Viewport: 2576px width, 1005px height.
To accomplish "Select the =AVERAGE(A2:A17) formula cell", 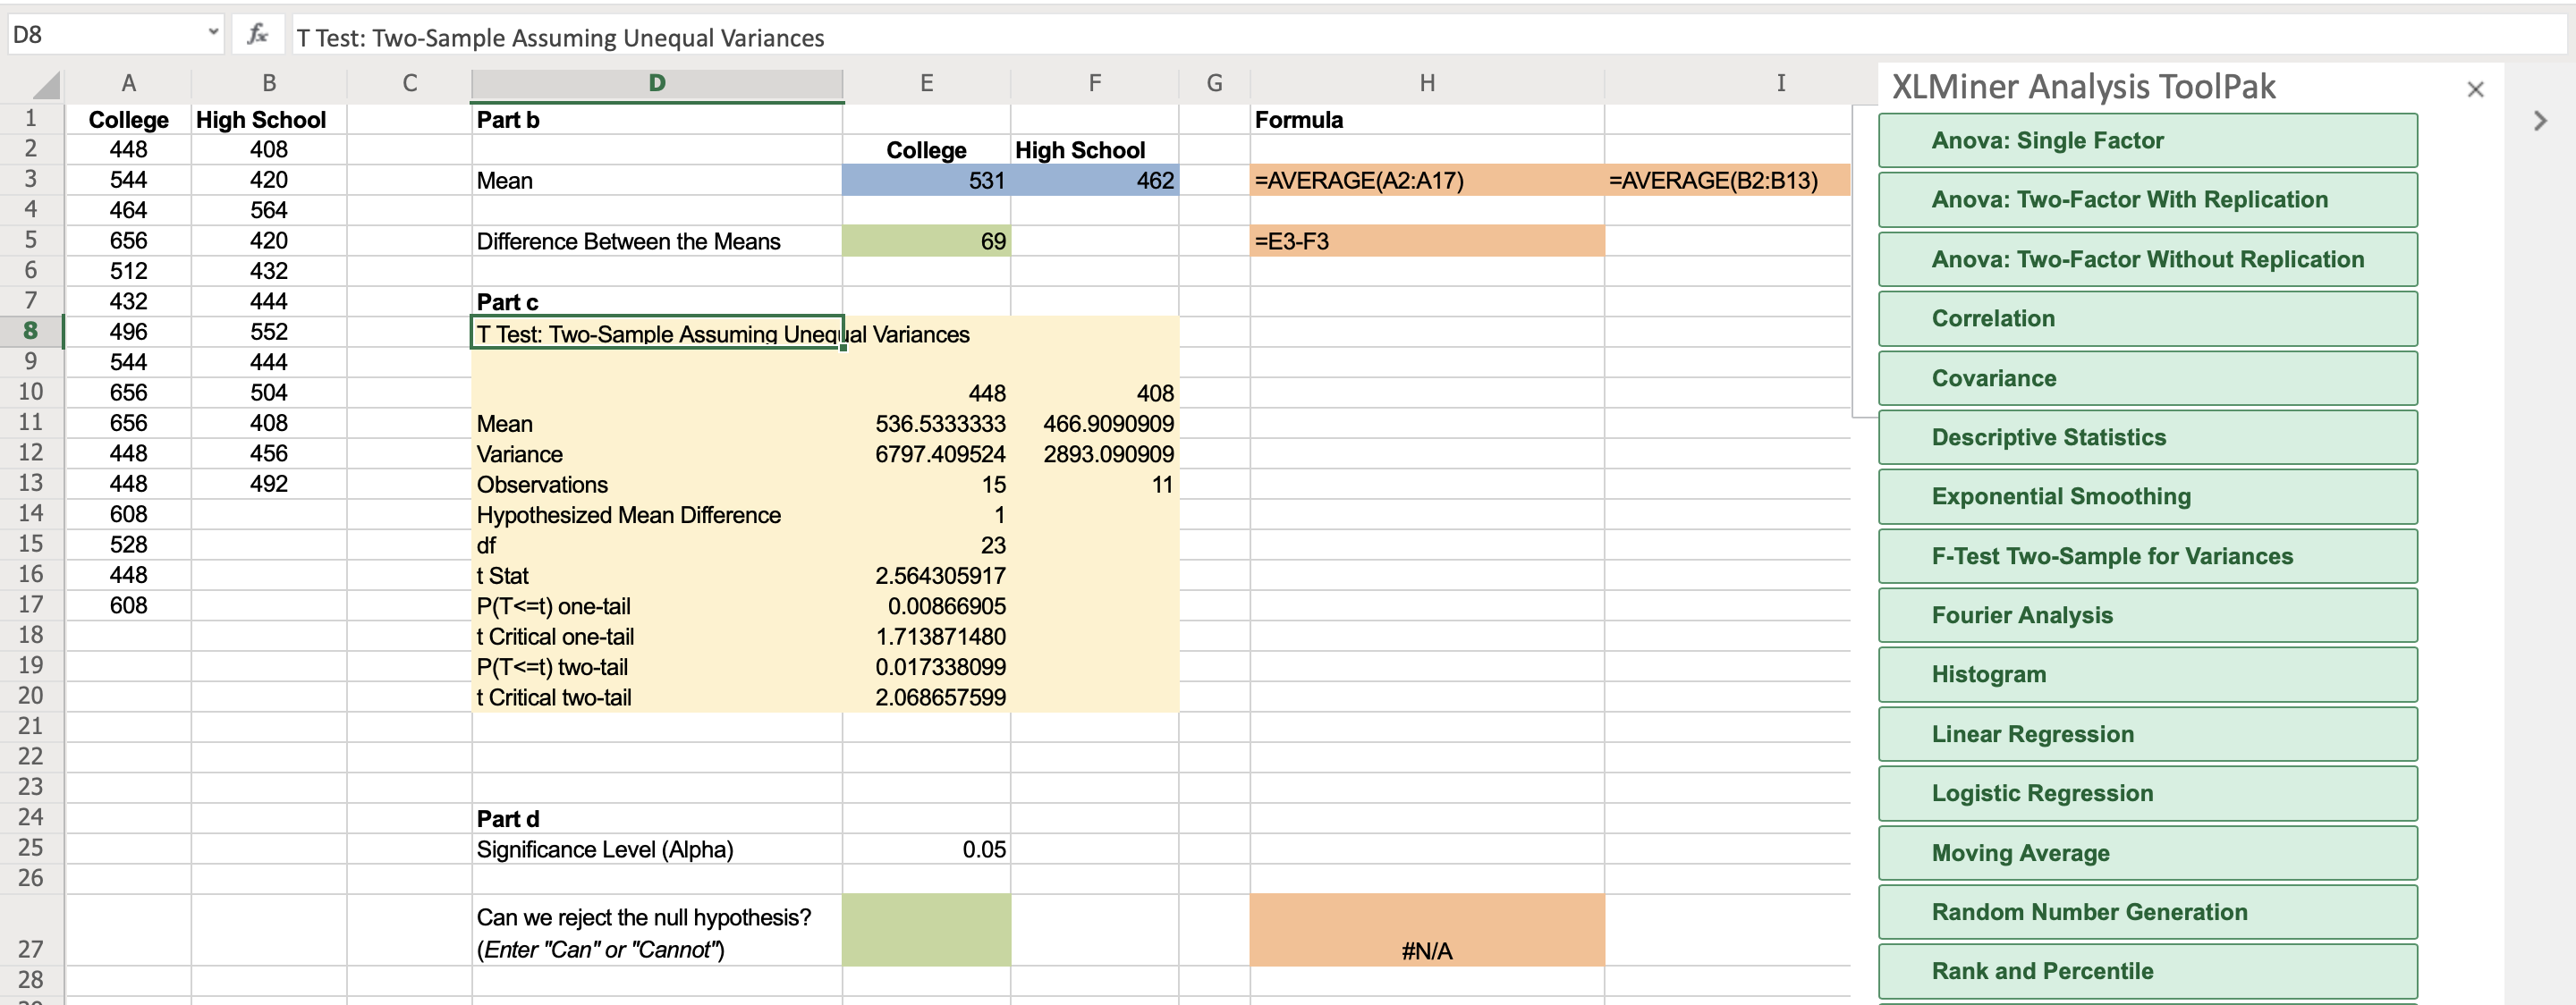I will [x=1427, y=180].
